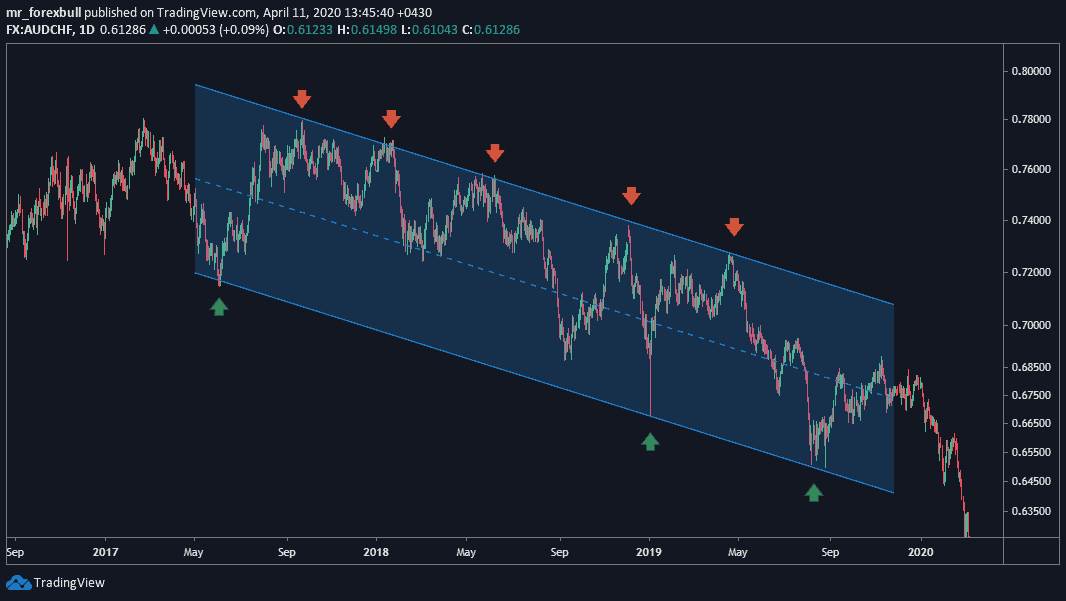Viewport: 1066px width, 601px height.
Task: Click the green buy arrow below the mid-2017 low
Action: coord(218,307)
